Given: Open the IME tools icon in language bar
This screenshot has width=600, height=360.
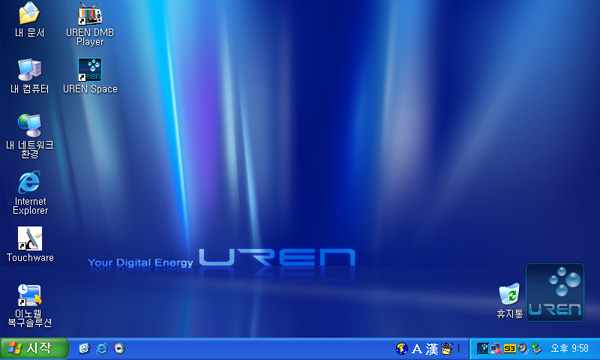Looking at the screenshot, I should (x=447, y=349).
